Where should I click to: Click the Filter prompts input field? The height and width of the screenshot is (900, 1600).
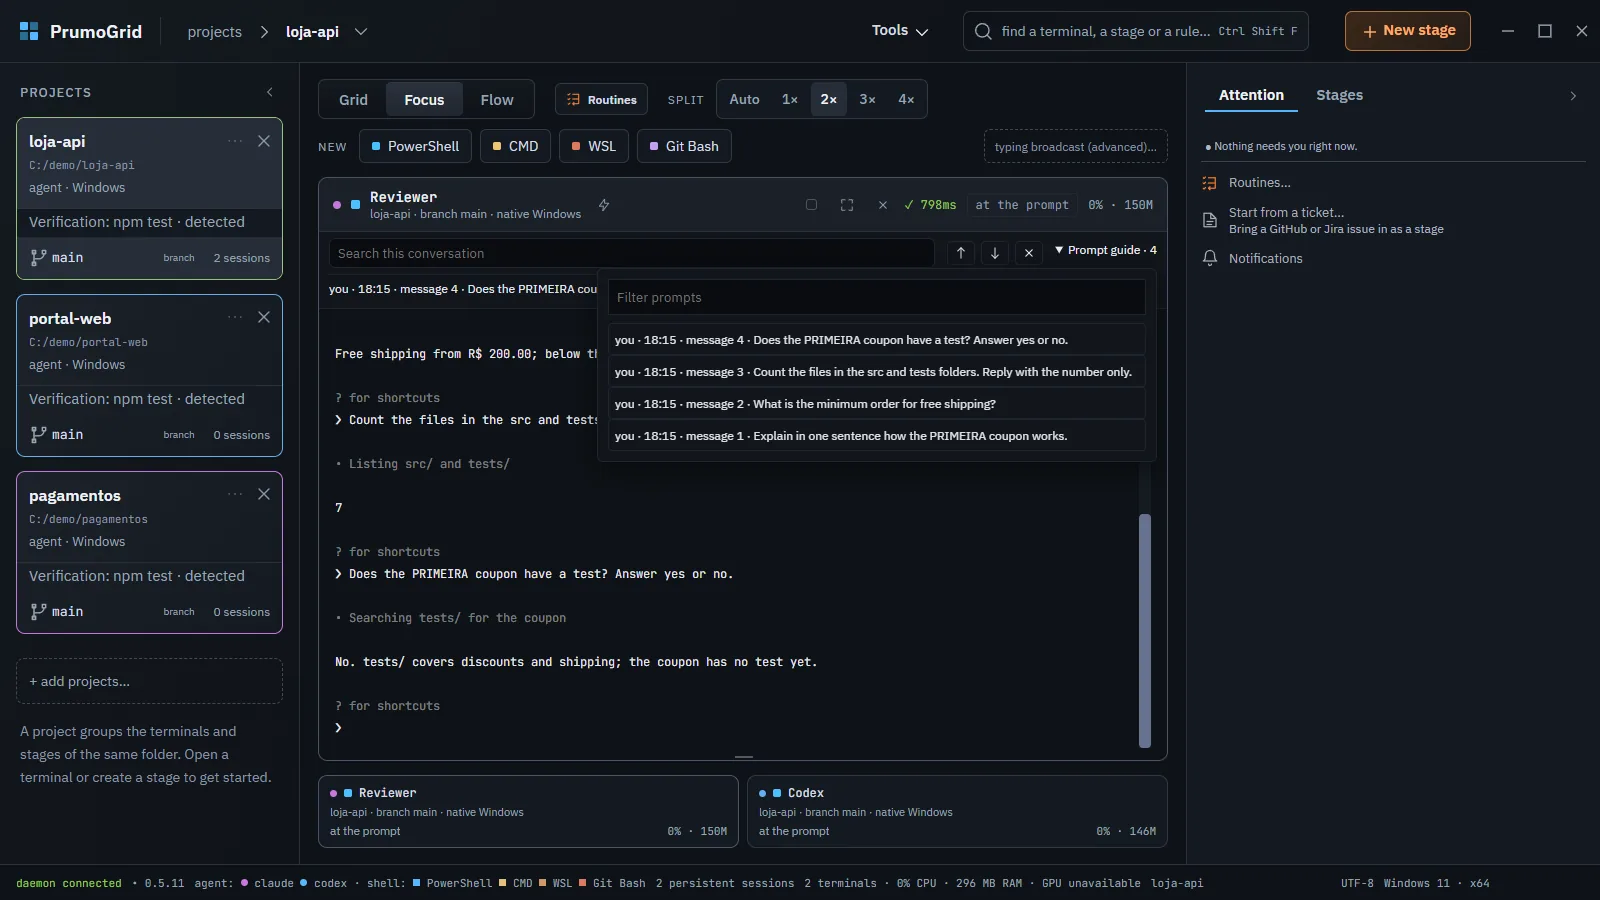point(876,297)
